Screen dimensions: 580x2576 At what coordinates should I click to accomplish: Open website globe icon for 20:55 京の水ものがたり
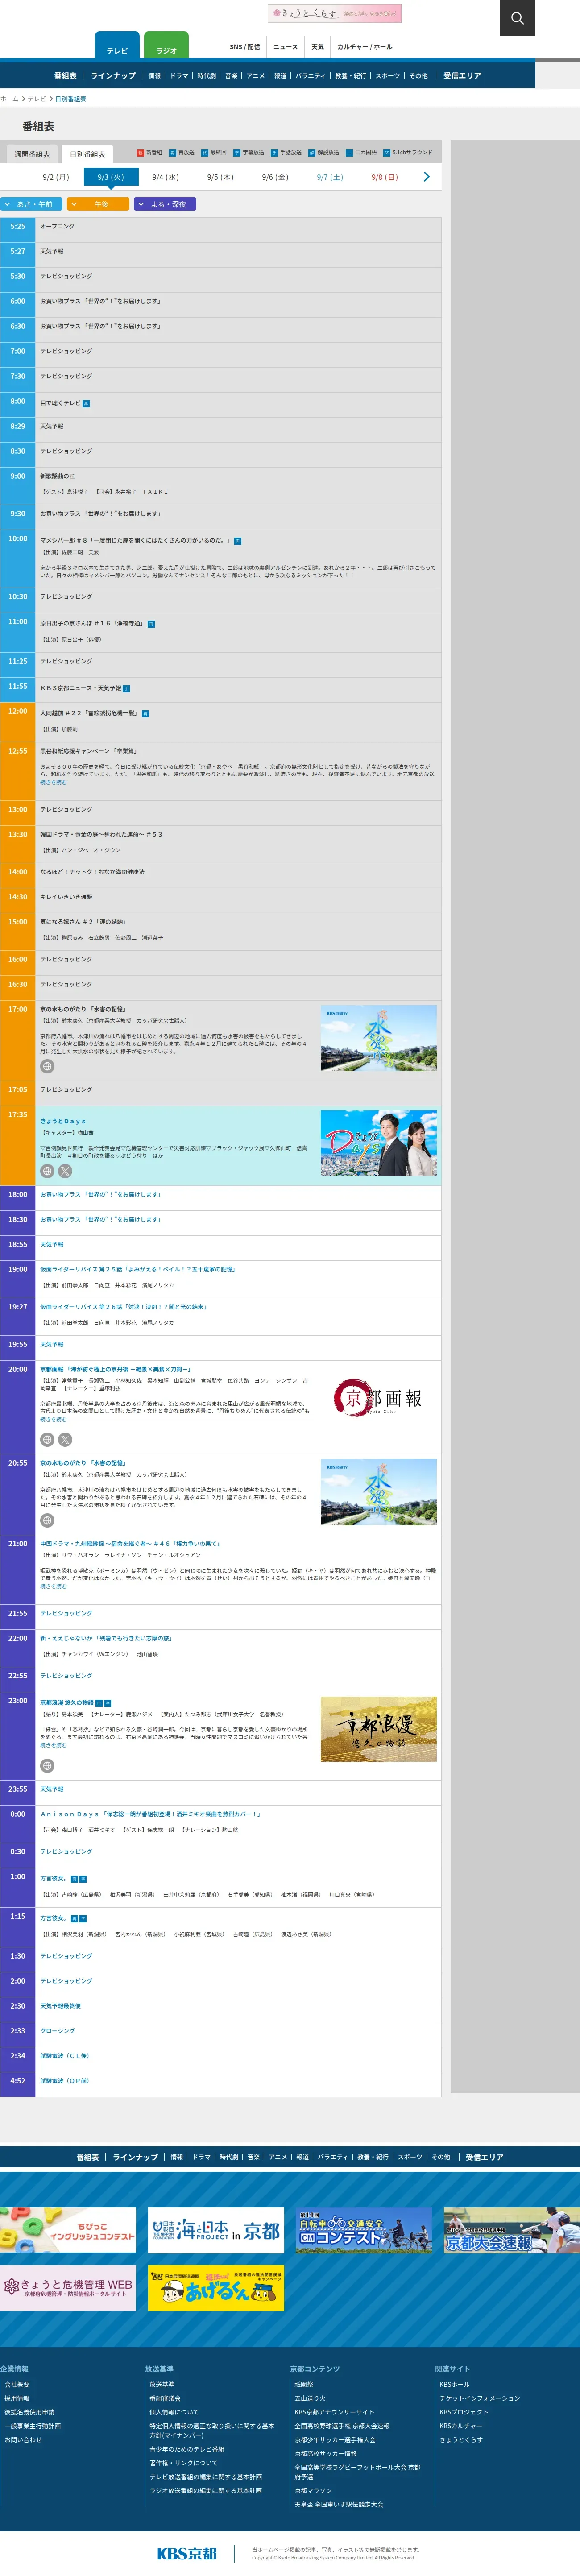tap(47, 1520)
